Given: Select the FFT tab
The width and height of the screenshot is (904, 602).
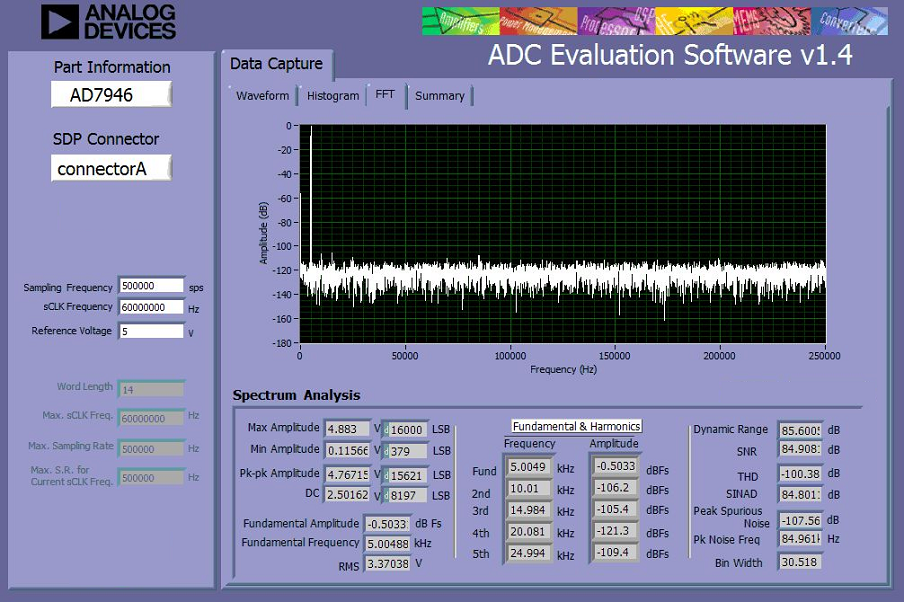Looking at the screenshot, I should click(385, 95).
